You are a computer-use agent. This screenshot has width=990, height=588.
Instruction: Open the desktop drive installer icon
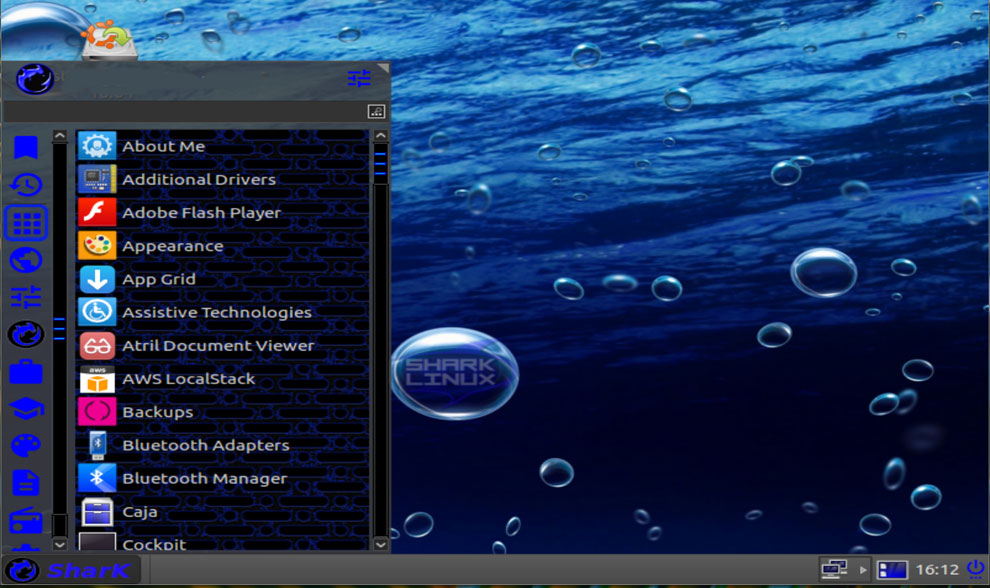[x=109, y=38]
